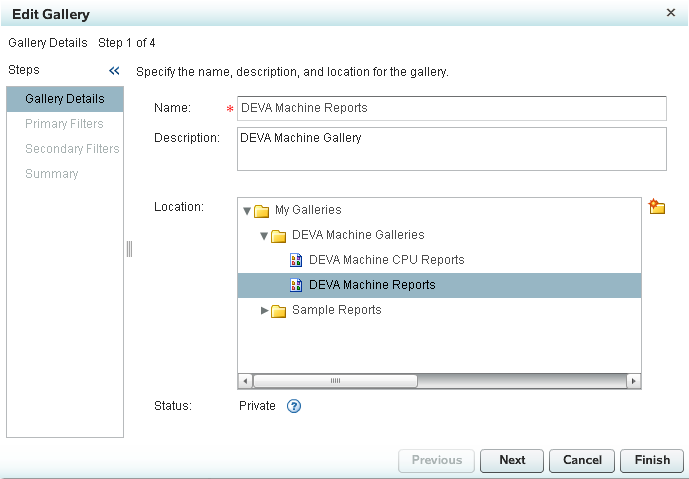Click the Next button
Viewport: 689px width, 479px height.
coord(512,460)
